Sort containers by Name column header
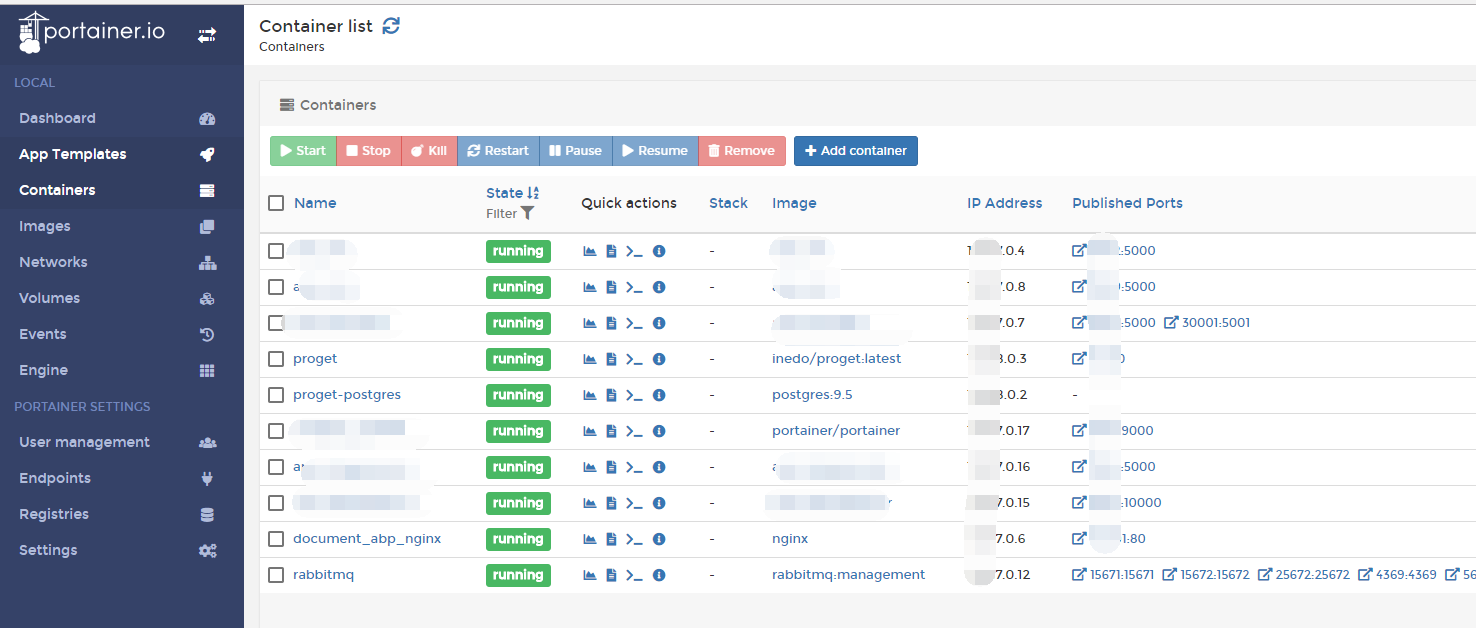The image size is (1476, 628). click(315, 203)
